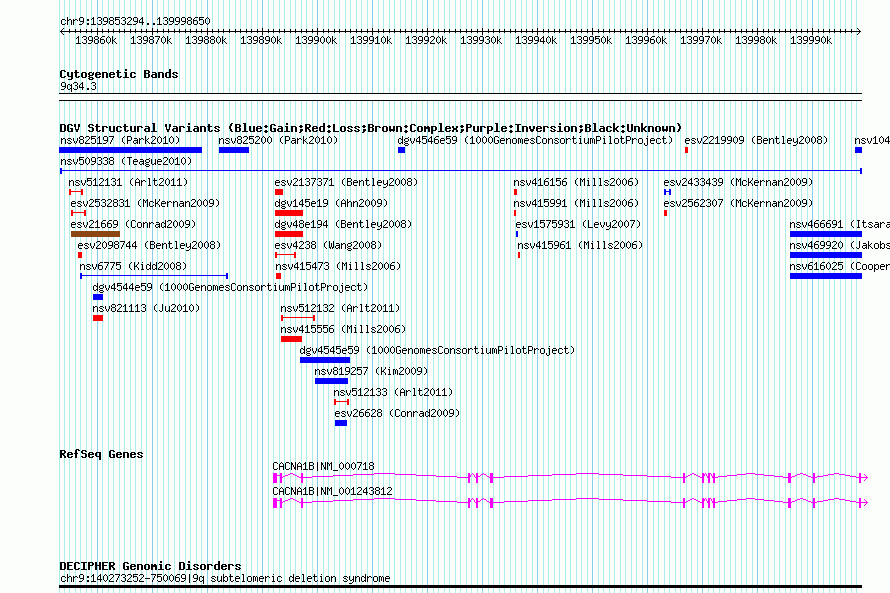This screenshot has height=593, width=890.
Task: Open nsv512131 (Arlt2011) variant
Action: tap(128, 182)
